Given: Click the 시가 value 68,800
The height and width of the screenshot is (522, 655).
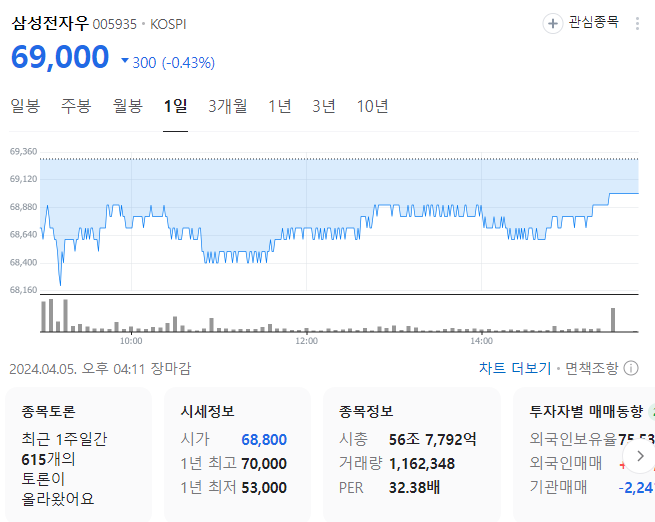Looking at the screenshot, I should click(x=264, y=439).
